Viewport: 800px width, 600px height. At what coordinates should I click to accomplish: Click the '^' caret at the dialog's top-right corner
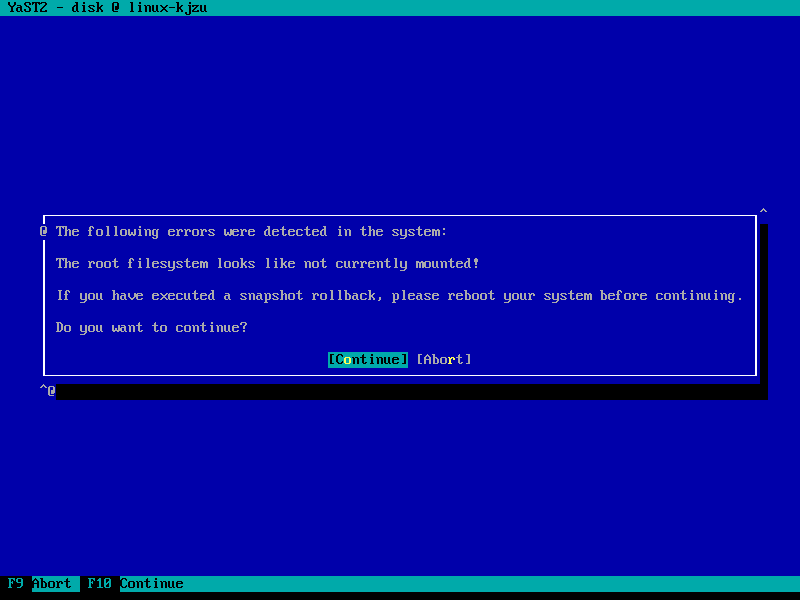coord(763,212)
